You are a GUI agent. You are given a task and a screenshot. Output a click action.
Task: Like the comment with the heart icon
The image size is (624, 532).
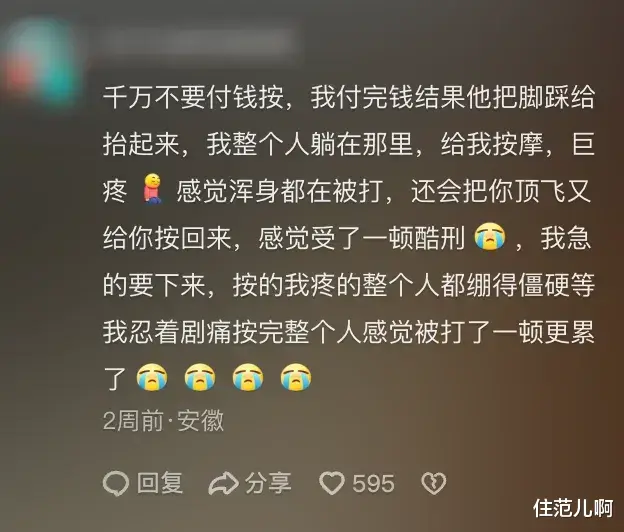click(332, 483)
